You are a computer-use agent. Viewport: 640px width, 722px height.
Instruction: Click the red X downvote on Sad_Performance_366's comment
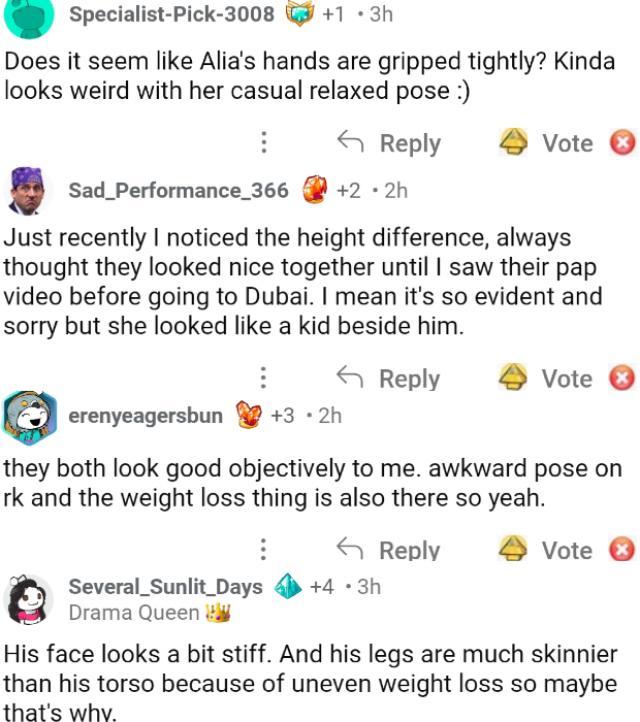coord(623,378)
